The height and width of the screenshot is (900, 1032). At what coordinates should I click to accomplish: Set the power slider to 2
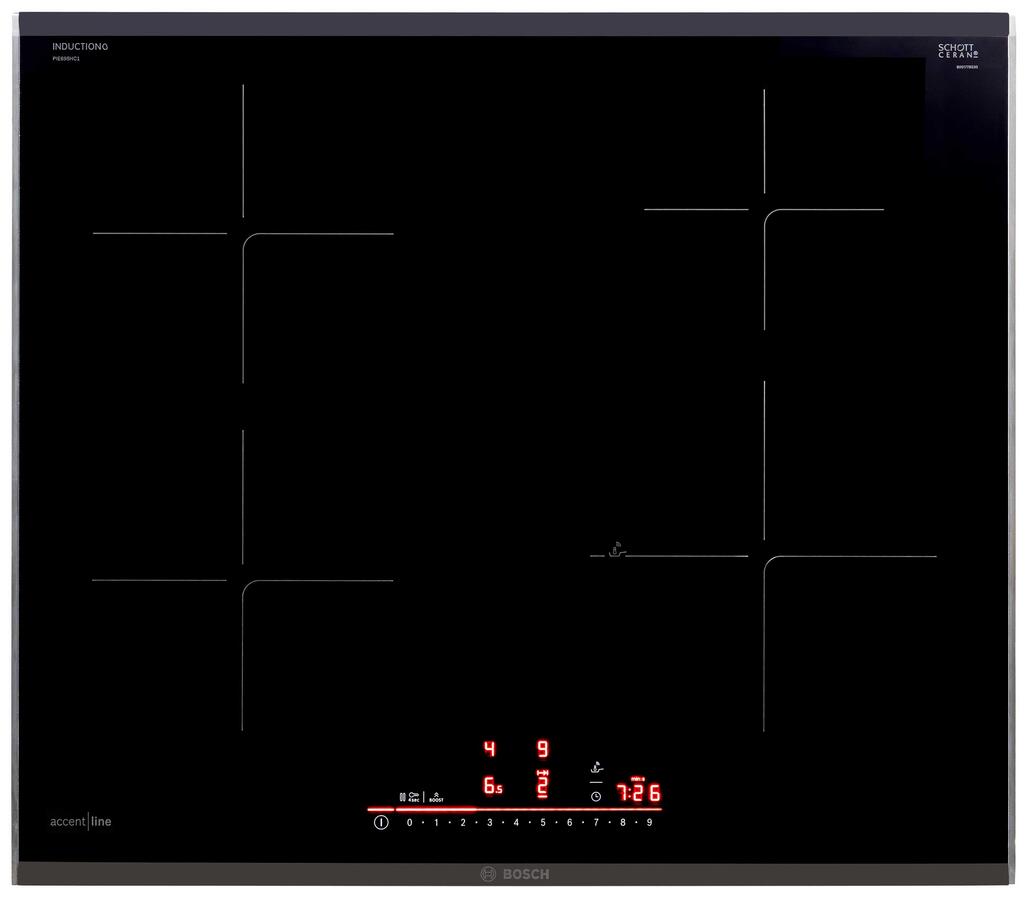tap(463, 823)
